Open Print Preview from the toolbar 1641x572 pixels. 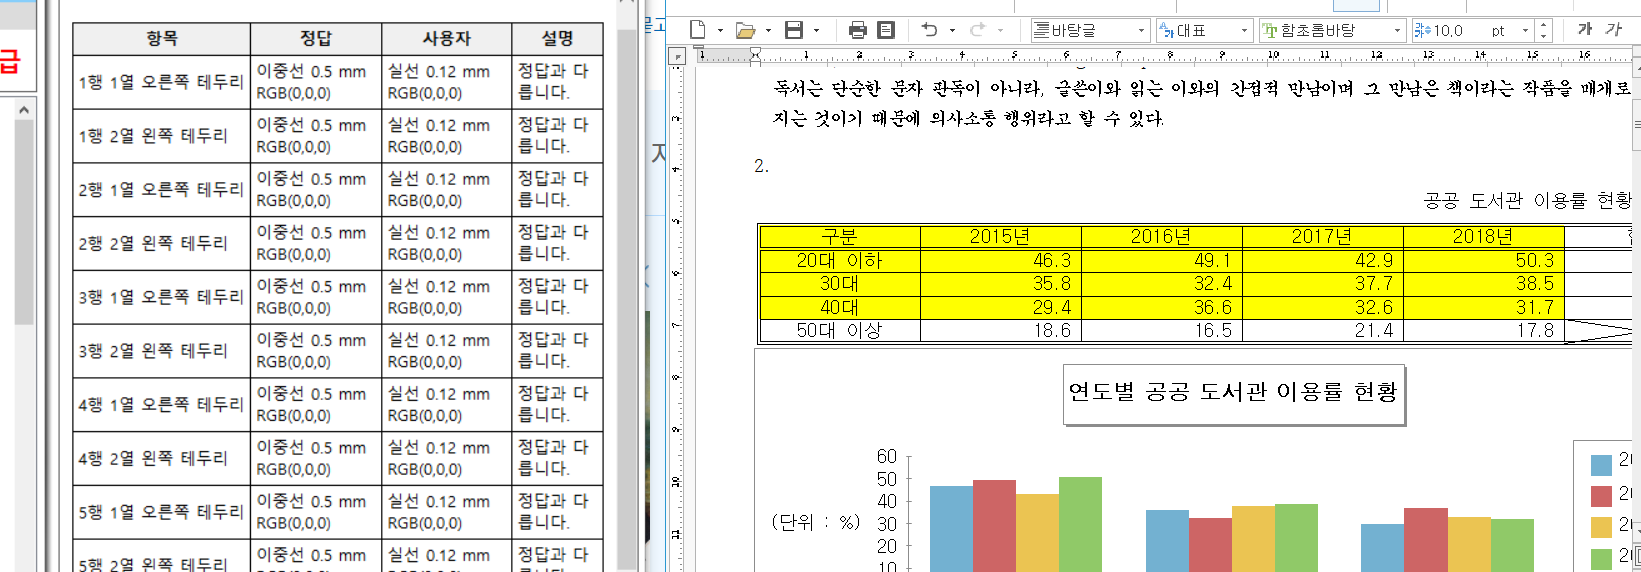[886, 30]
